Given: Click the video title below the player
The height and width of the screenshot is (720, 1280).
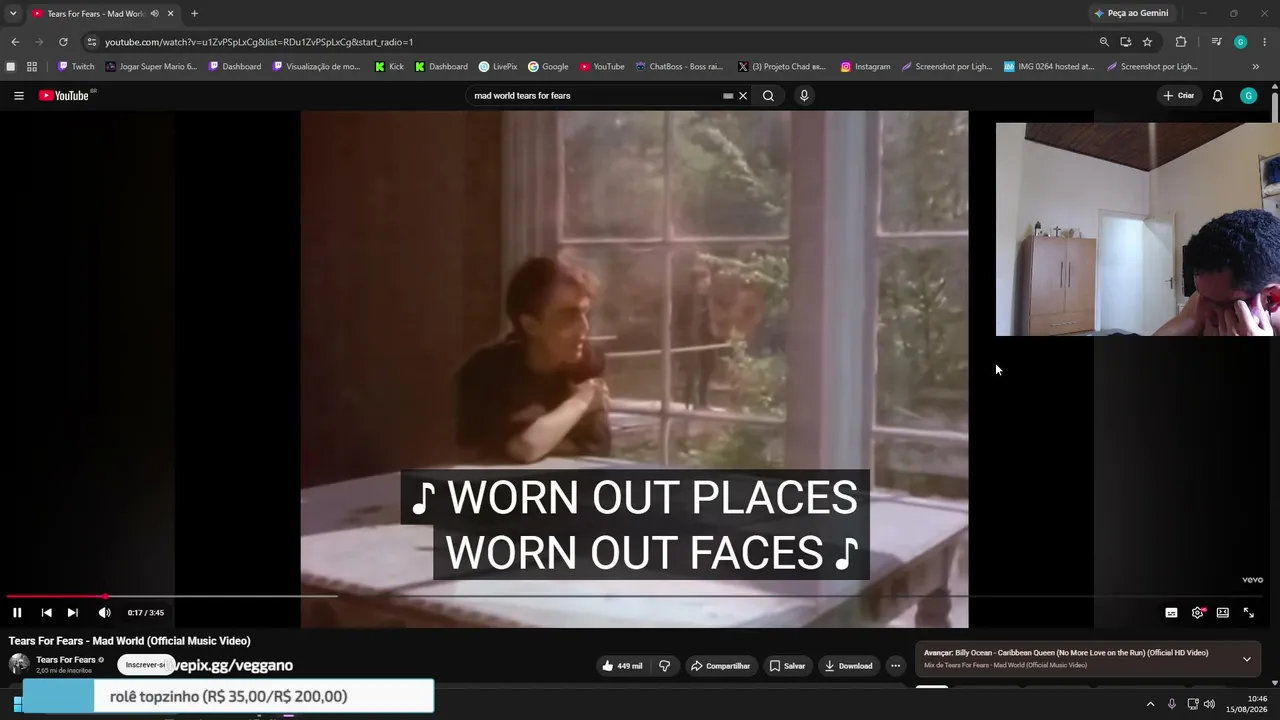Looking at the screenshot, I should click(130, 641).
